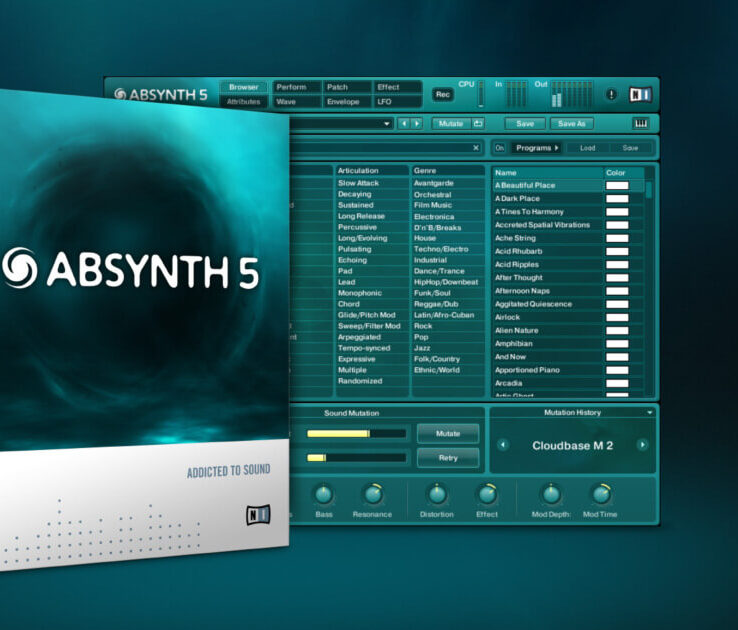Viewport: 738px width, 630px height.
Task: Click the Effect macro knob
Action: pyautogui.click(x=487, y=494)
